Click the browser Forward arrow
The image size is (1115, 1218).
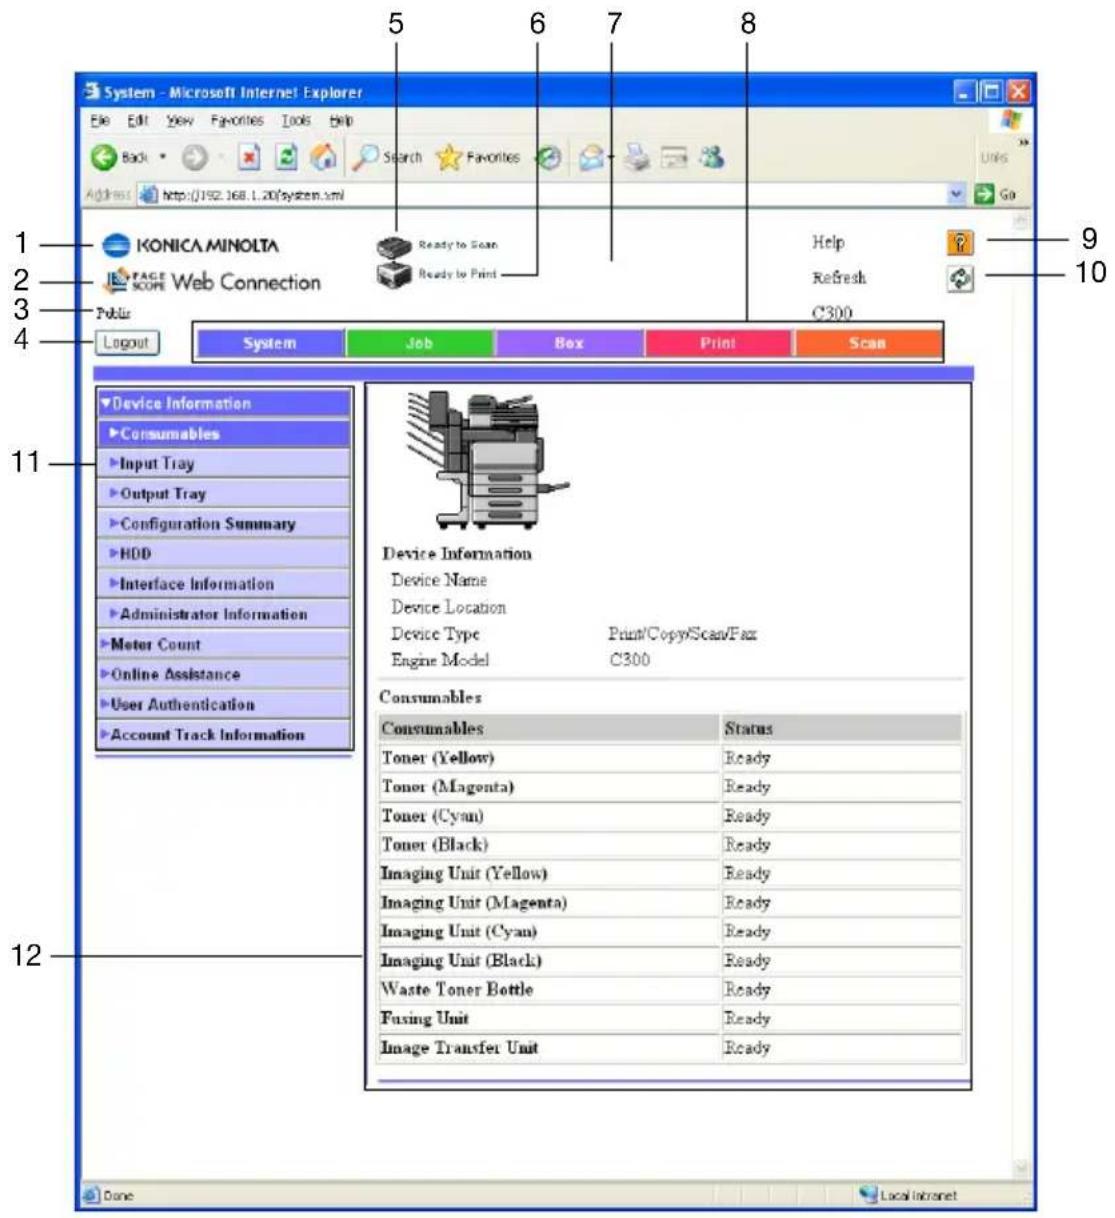pos(193,157)
